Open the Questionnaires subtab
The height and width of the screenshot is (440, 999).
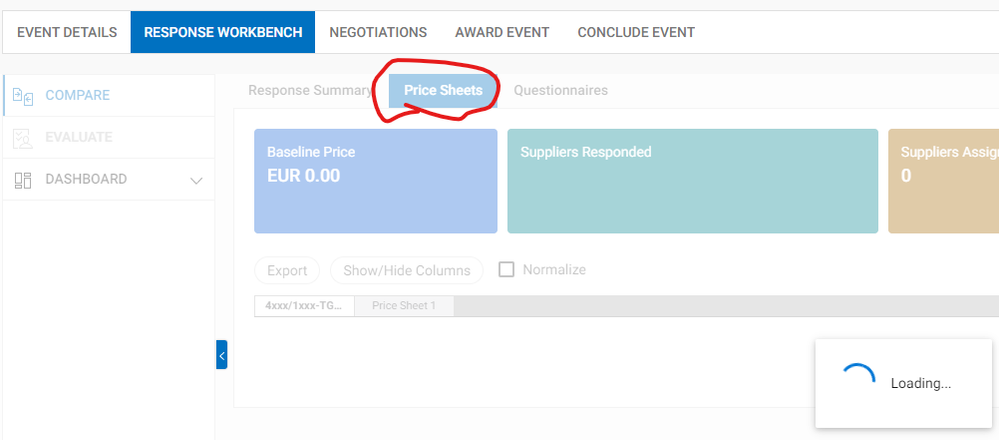[560, 90]
